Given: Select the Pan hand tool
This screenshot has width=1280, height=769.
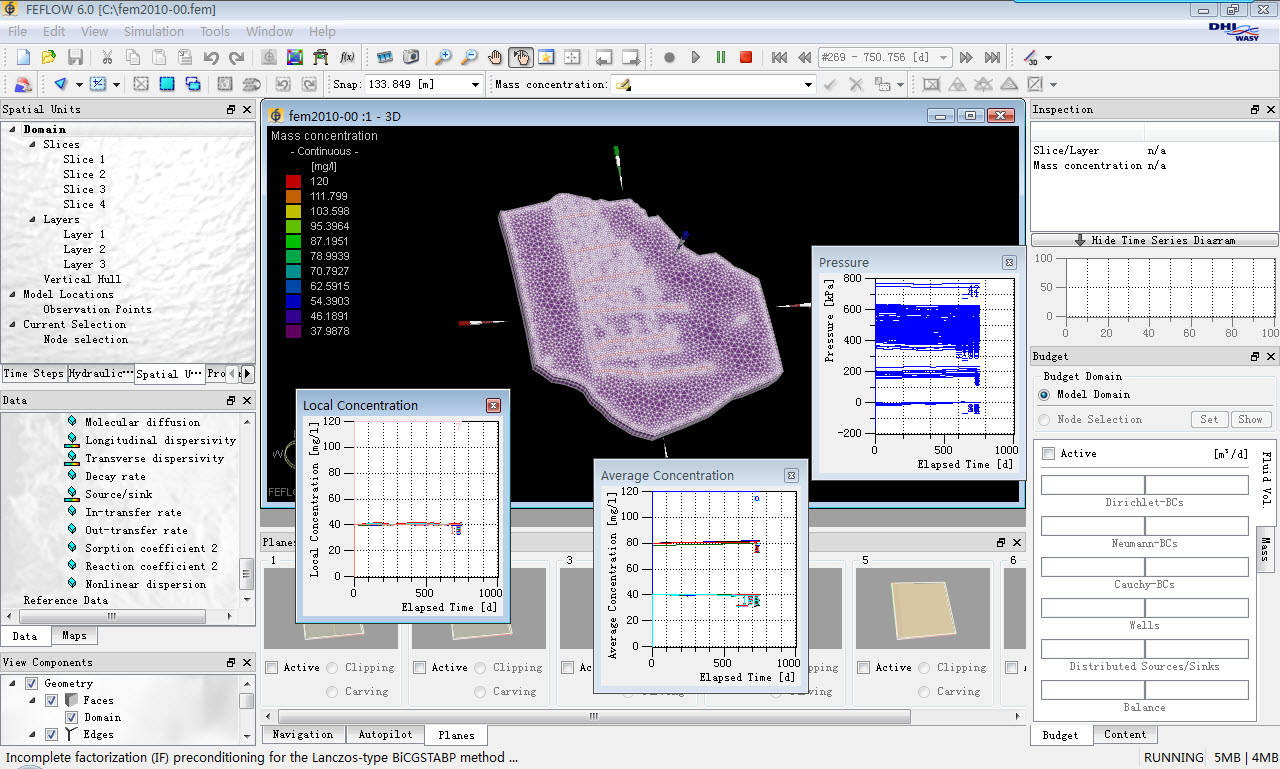Looking at the screenshot, I should 495,58.
